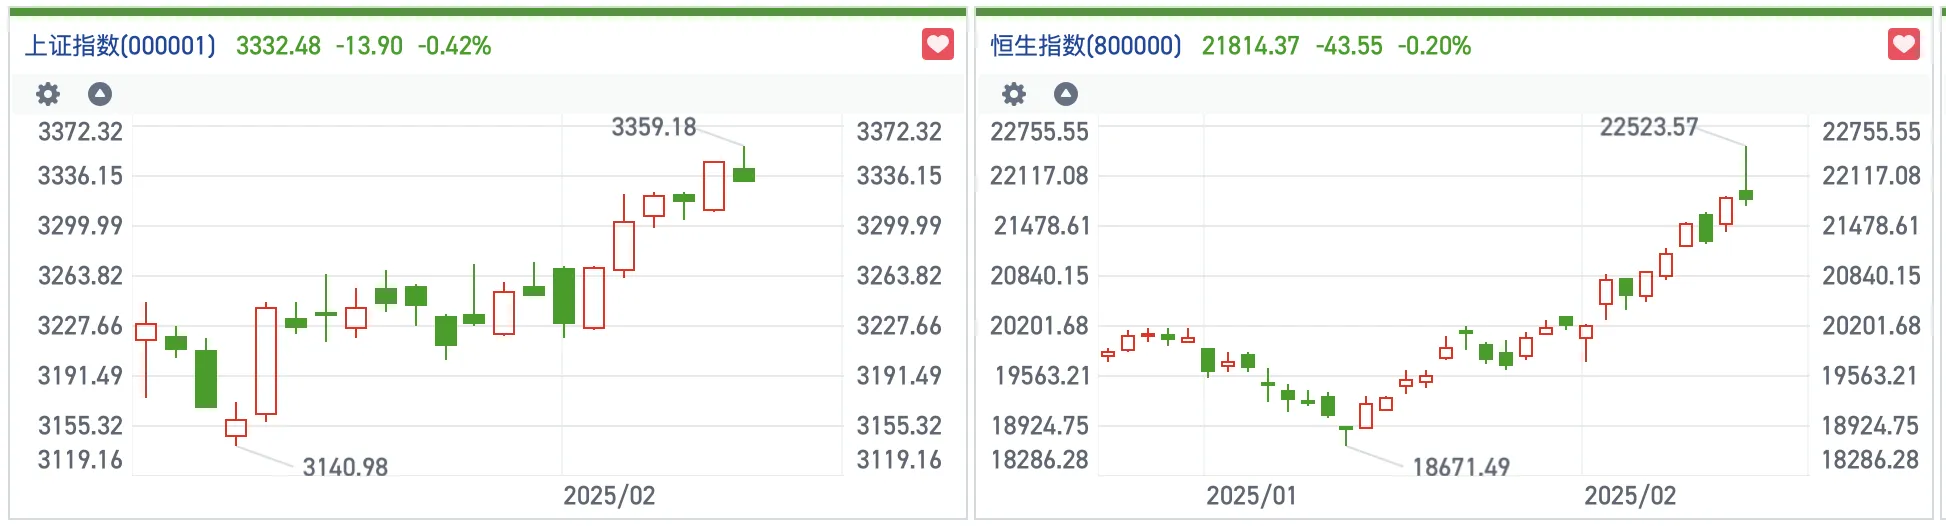
Task: Click the 22523.57 high price label
Action: (1649, 127)
